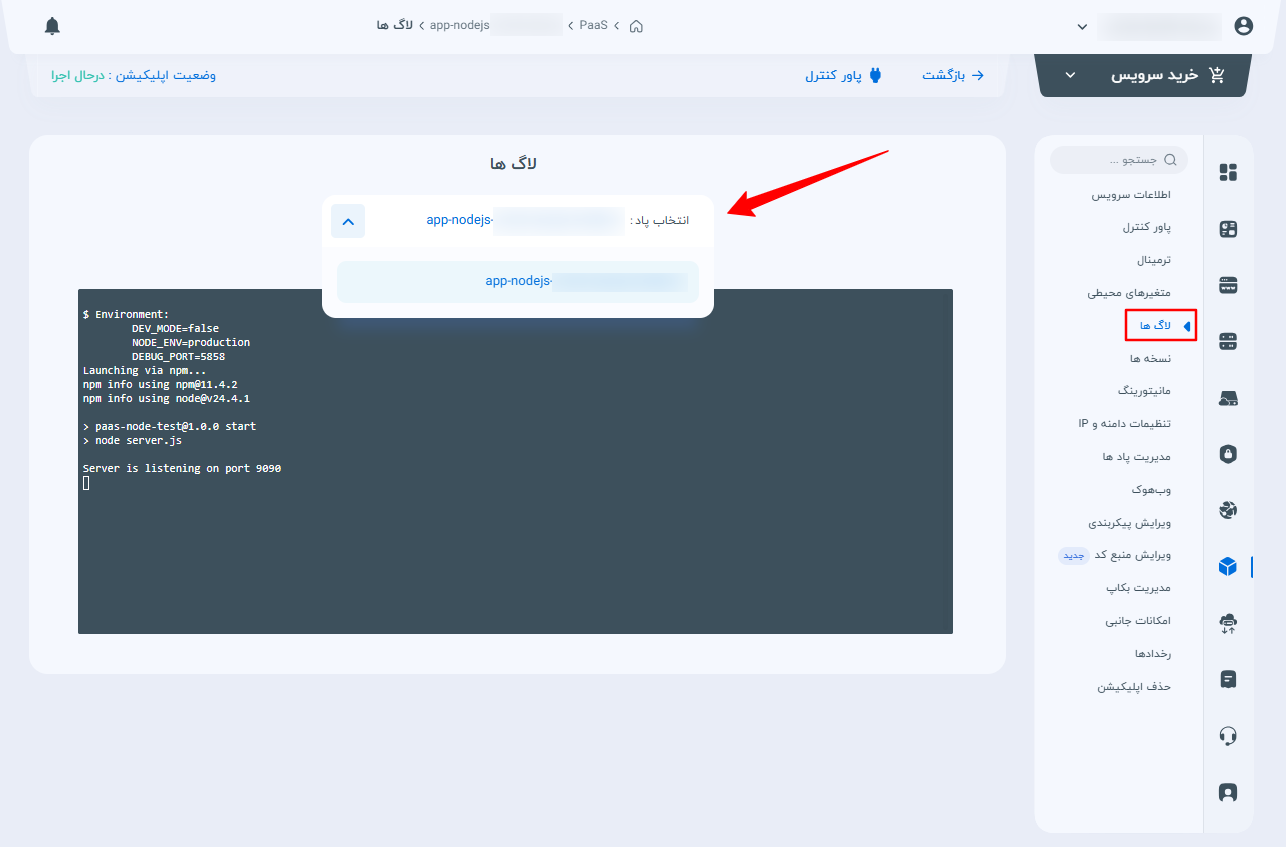Screen dimensions: 1286x847
Task: Click the 'Server is listening on port 9090' line
Action: point(182,468)
